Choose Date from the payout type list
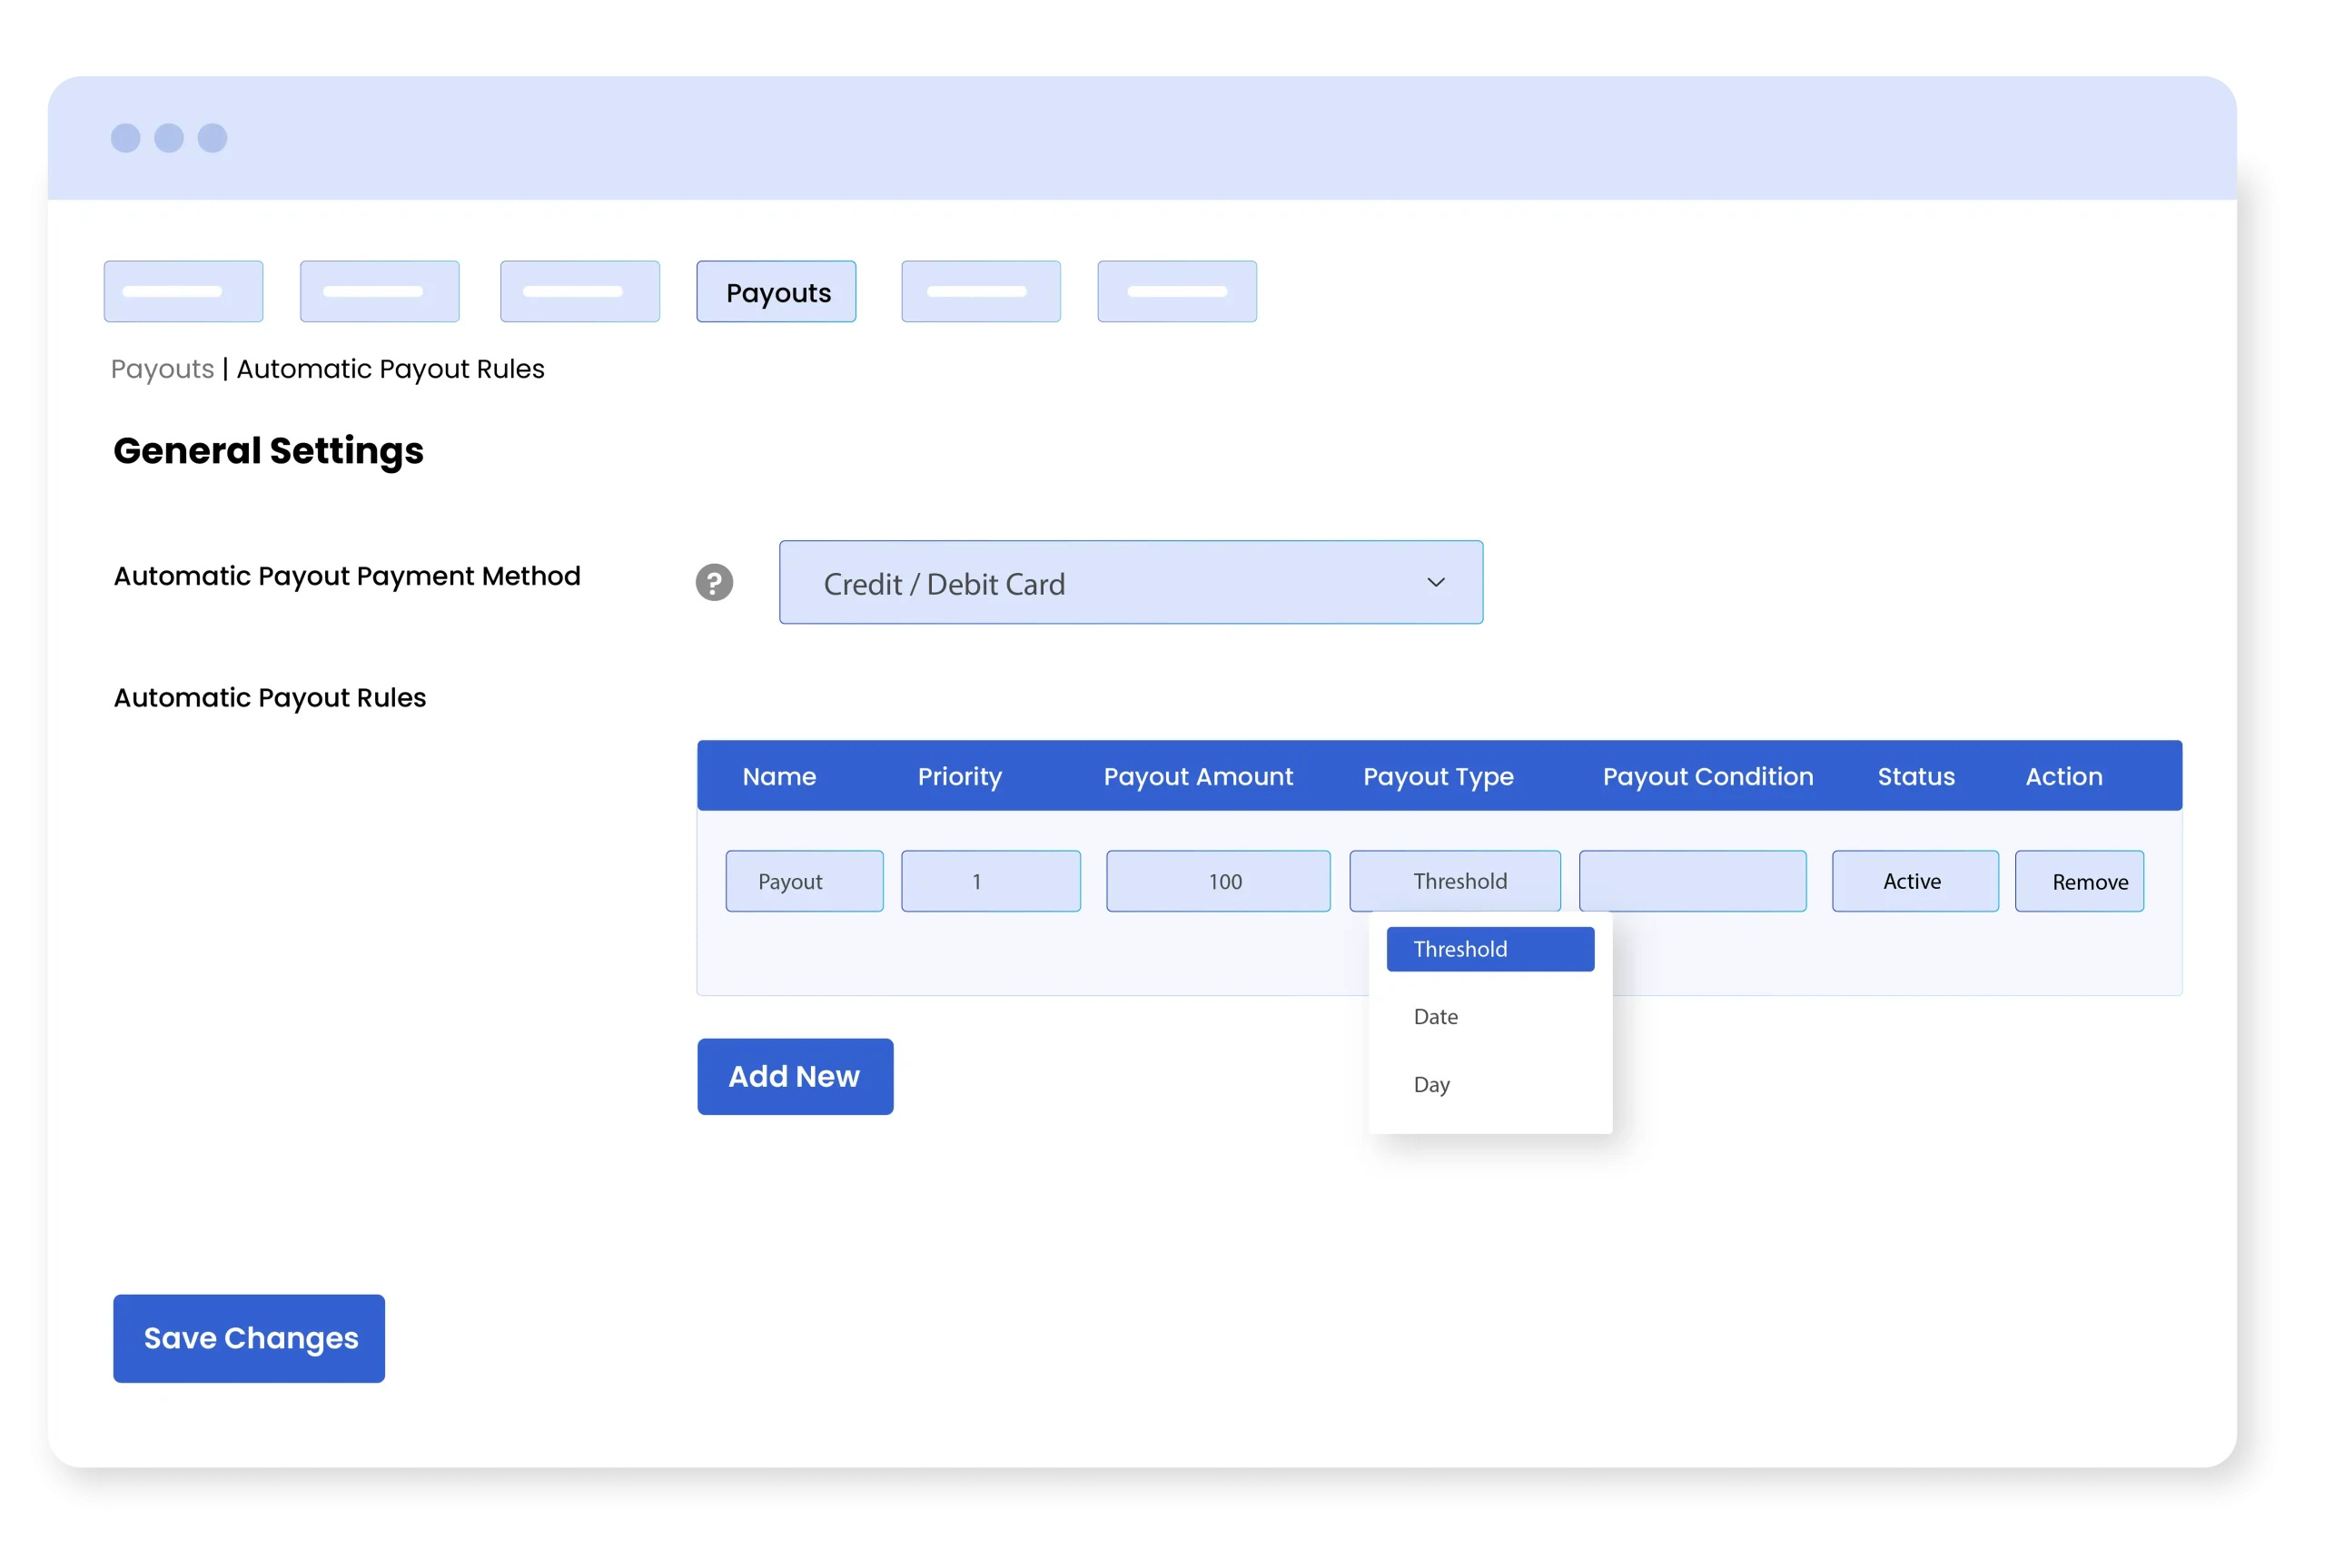This screenshot has width=2325, height=1568. [x=1436, y=1017]
